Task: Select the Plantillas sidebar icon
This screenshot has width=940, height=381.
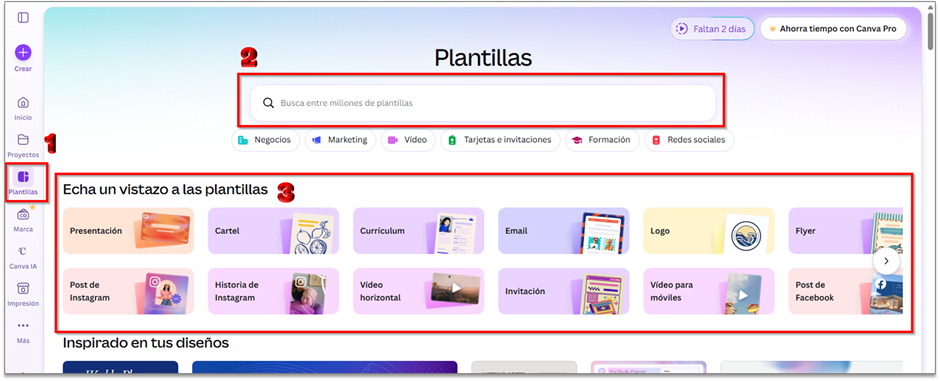Action: pyautogui.click(x=23, y=177)
